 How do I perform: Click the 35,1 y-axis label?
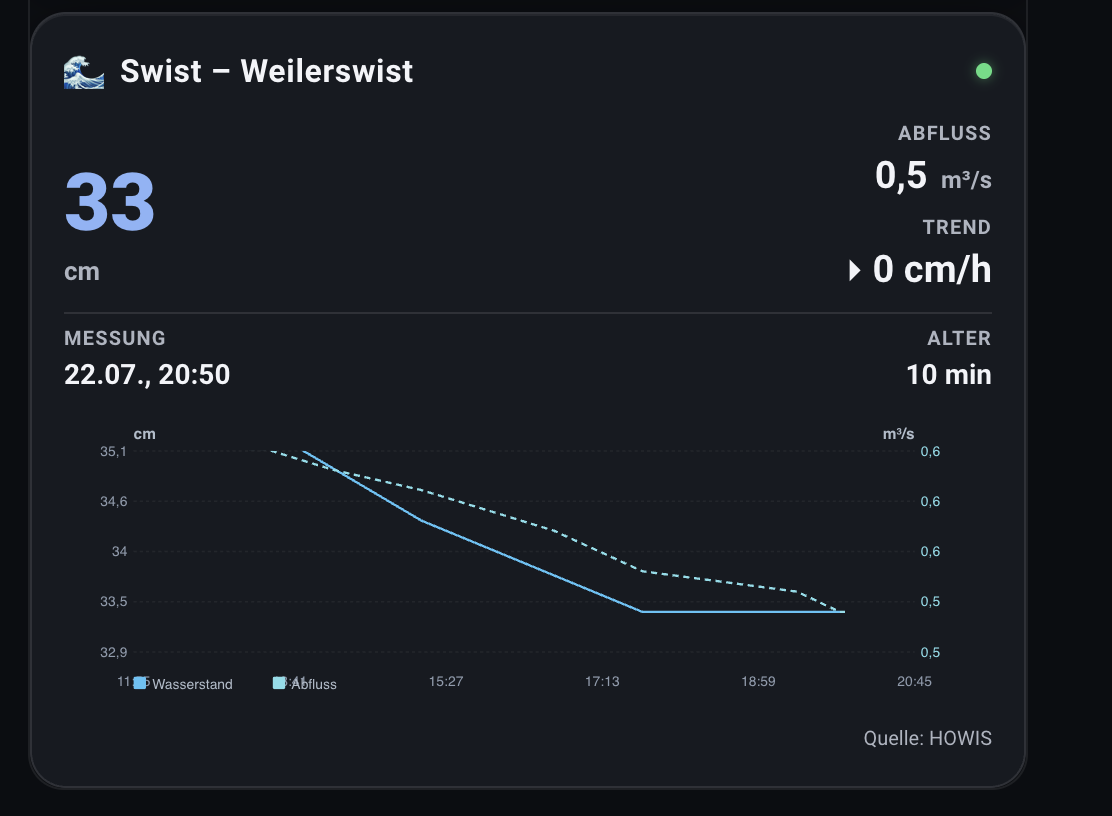[x=113, y=452]
